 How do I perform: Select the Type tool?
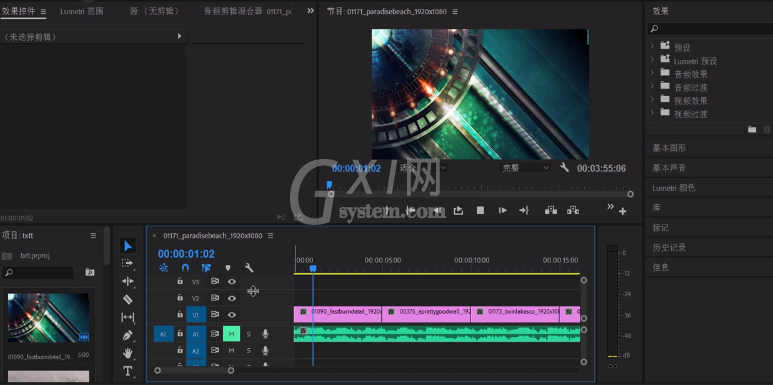point(128,371)
